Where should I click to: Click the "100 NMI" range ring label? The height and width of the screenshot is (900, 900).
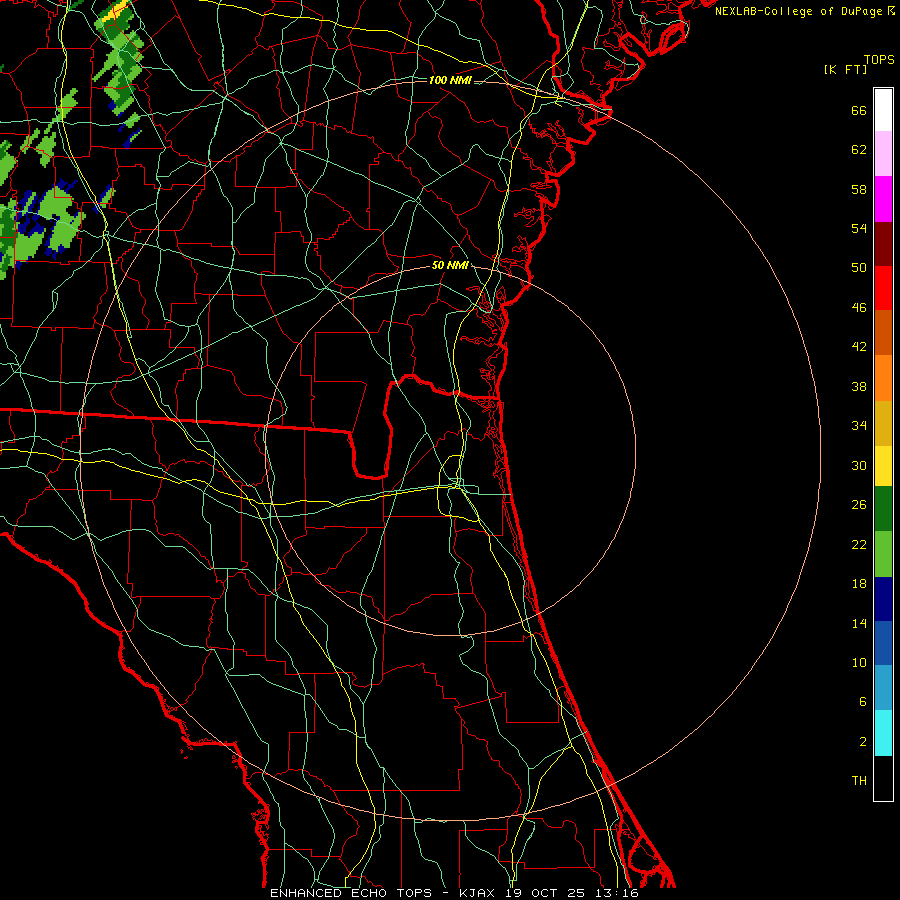[450, 80]
